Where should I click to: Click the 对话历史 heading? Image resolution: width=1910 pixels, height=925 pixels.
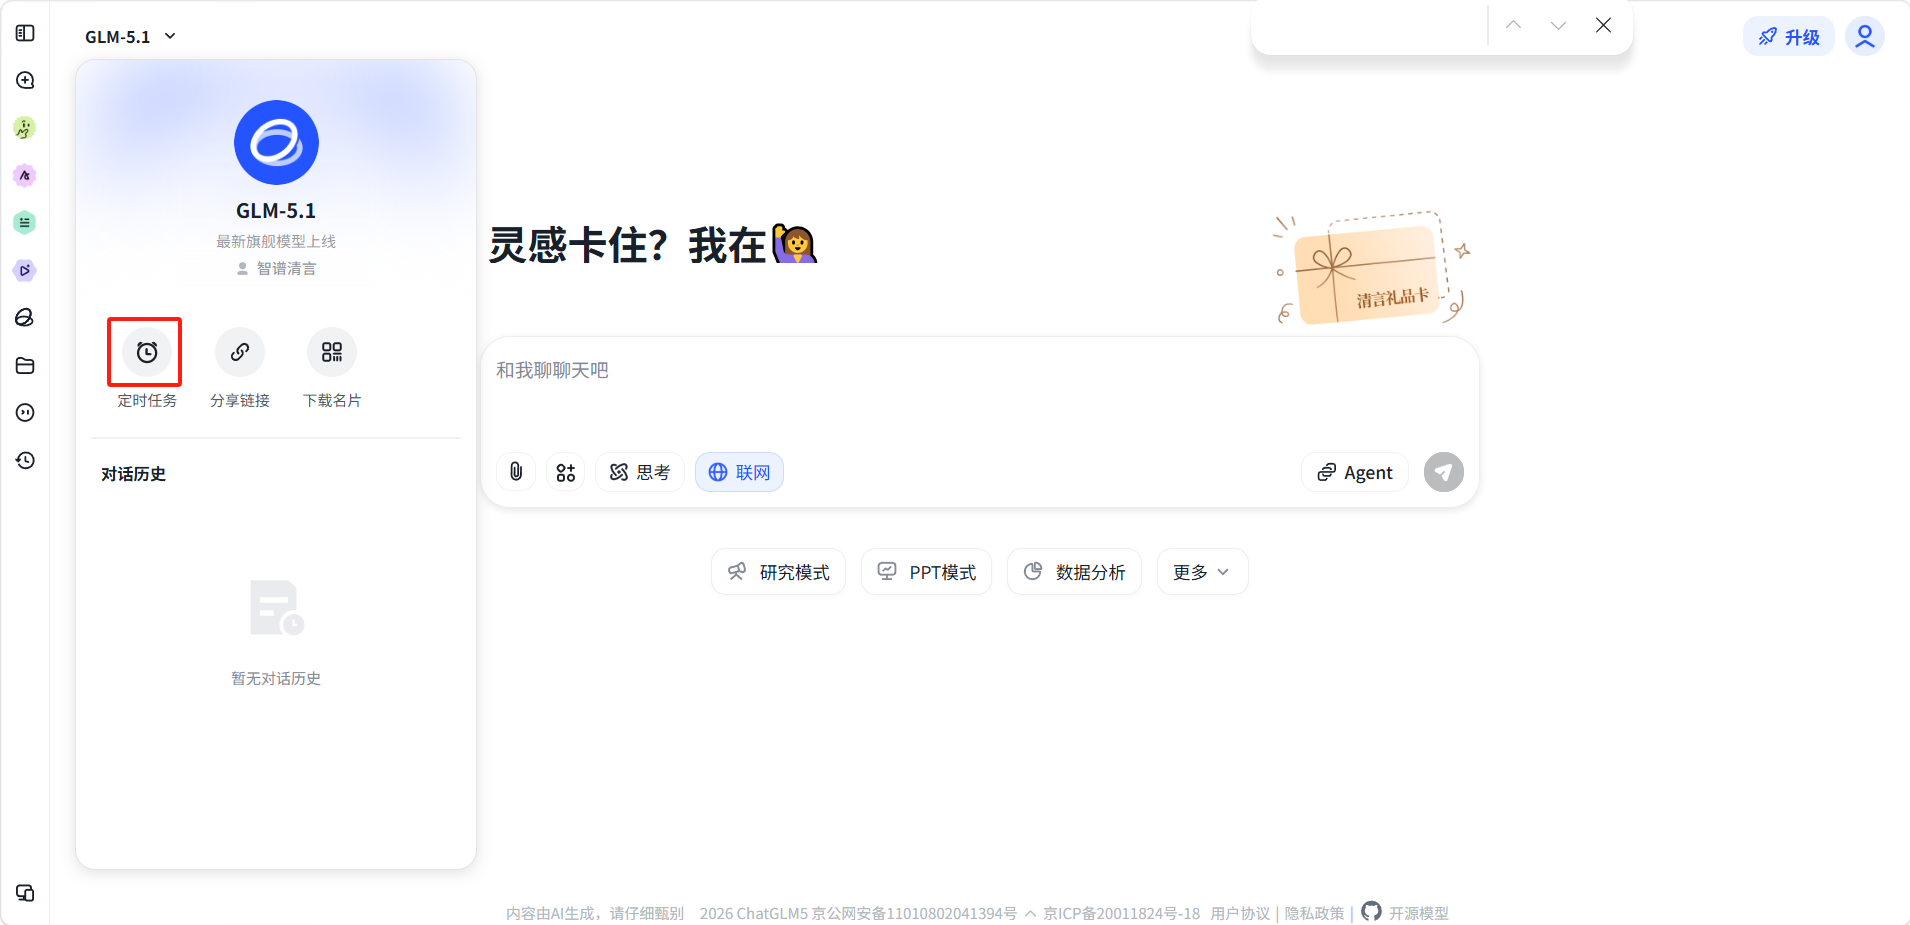pyautogui.click(x=133, y=474)
